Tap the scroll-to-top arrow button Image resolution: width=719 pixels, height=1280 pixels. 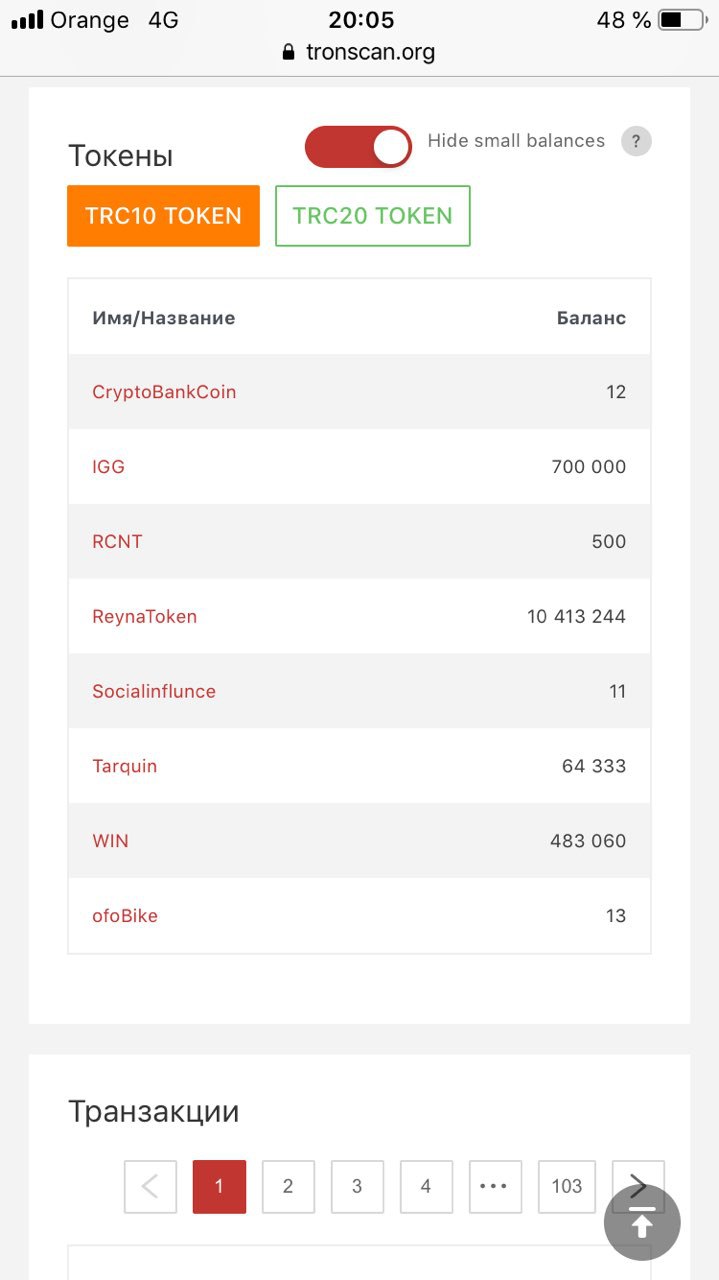(x=642, y=1222)
